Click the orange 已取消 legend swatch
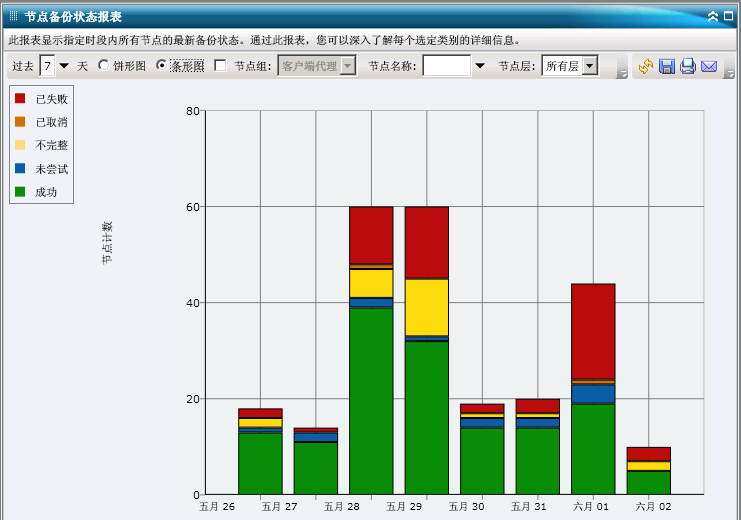 click(x=20, y=121)
